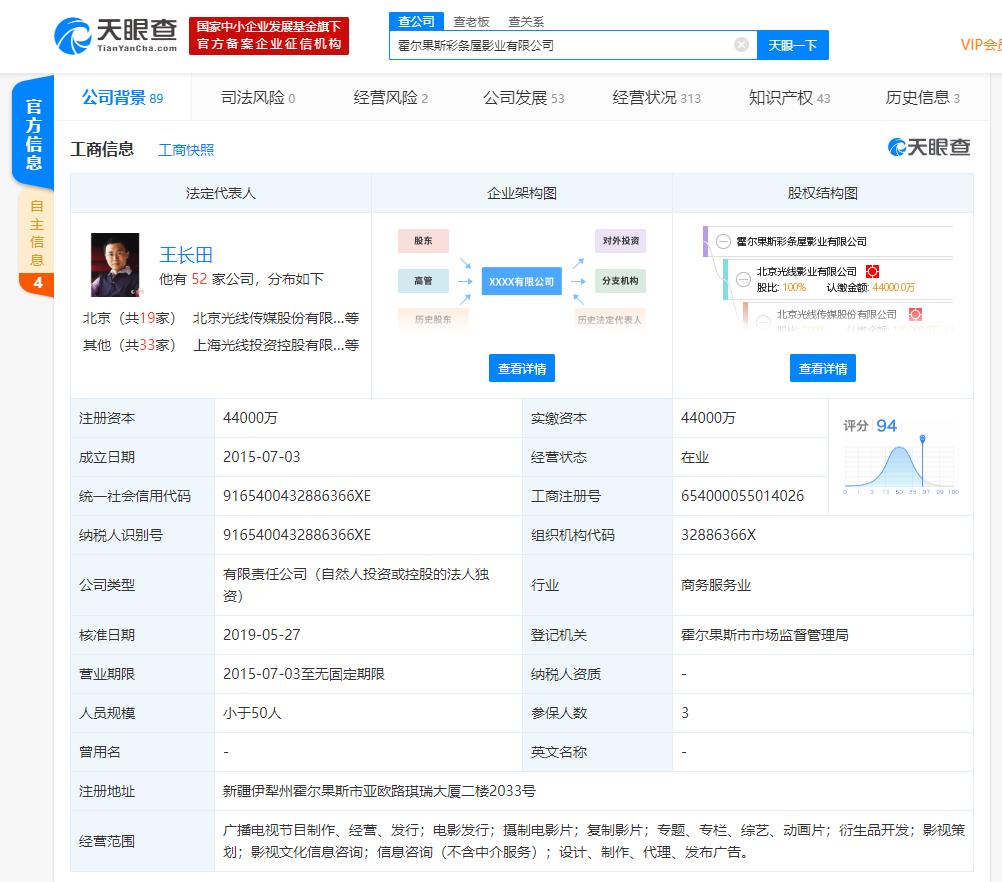
Task: Switch to the 查老板 search tab
Action: (471, 22)
